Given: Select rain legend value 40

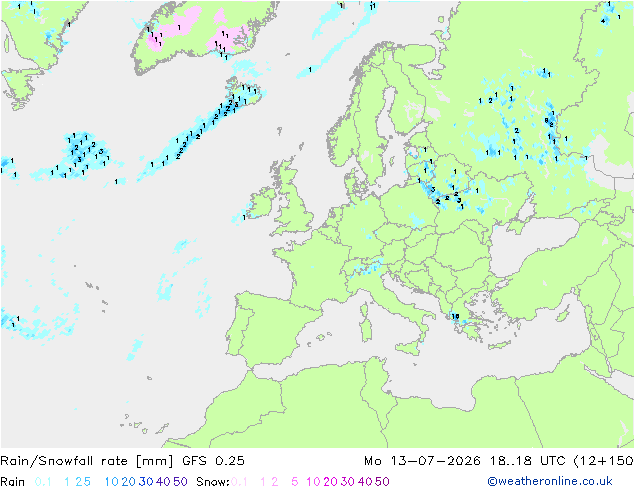Looking at the screenshot, I should (163, 482).
